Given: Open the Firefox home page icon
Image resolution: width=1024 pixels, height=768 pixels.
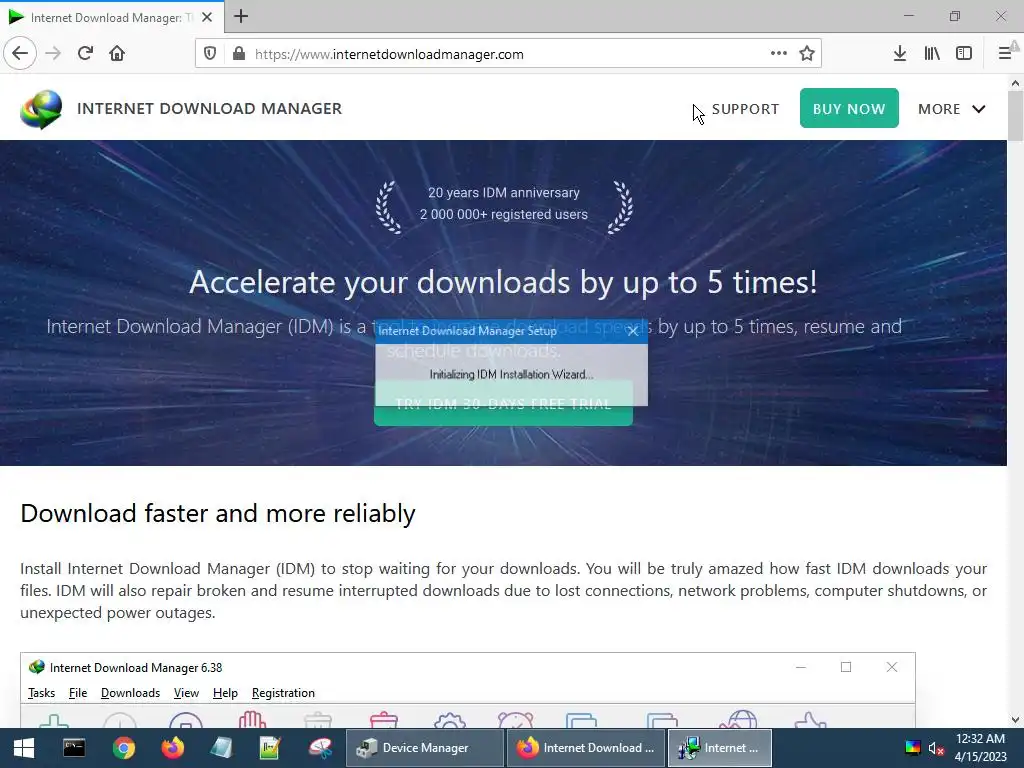Looking at the screenshot, I should click(117, 54).
